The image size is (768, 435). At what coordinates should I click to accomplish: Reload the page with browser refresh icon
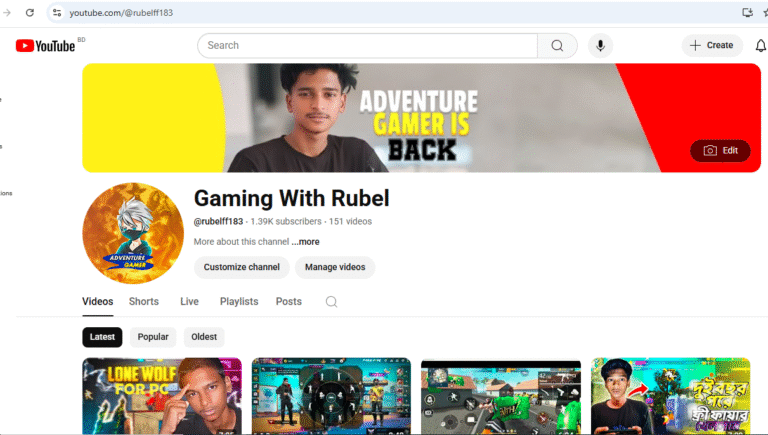(30, 13)
